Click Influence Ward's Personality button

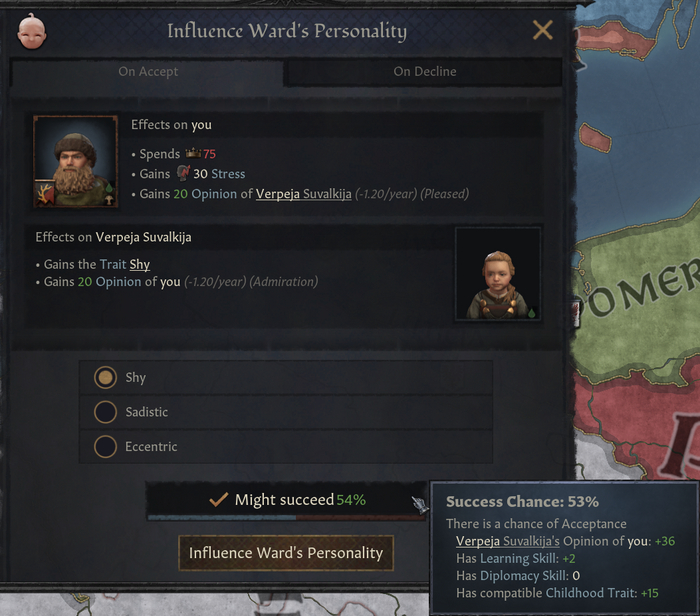pos(286,553)
